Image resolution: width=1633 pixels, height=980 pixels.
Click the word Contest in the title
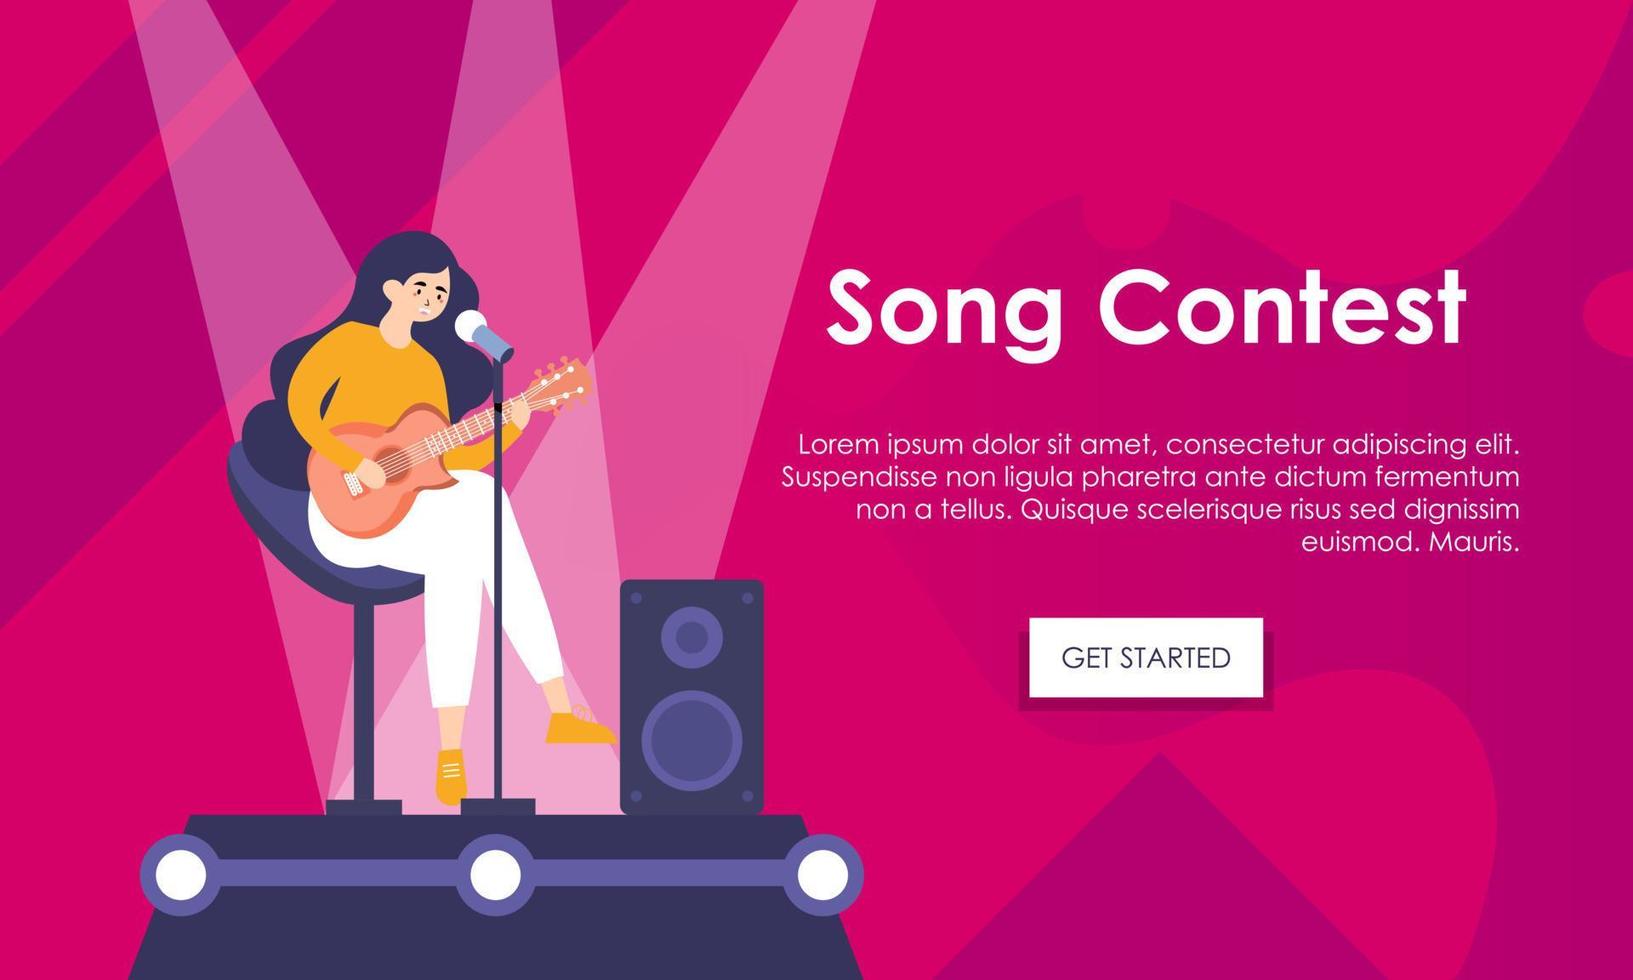click(x=1282, y=307)
